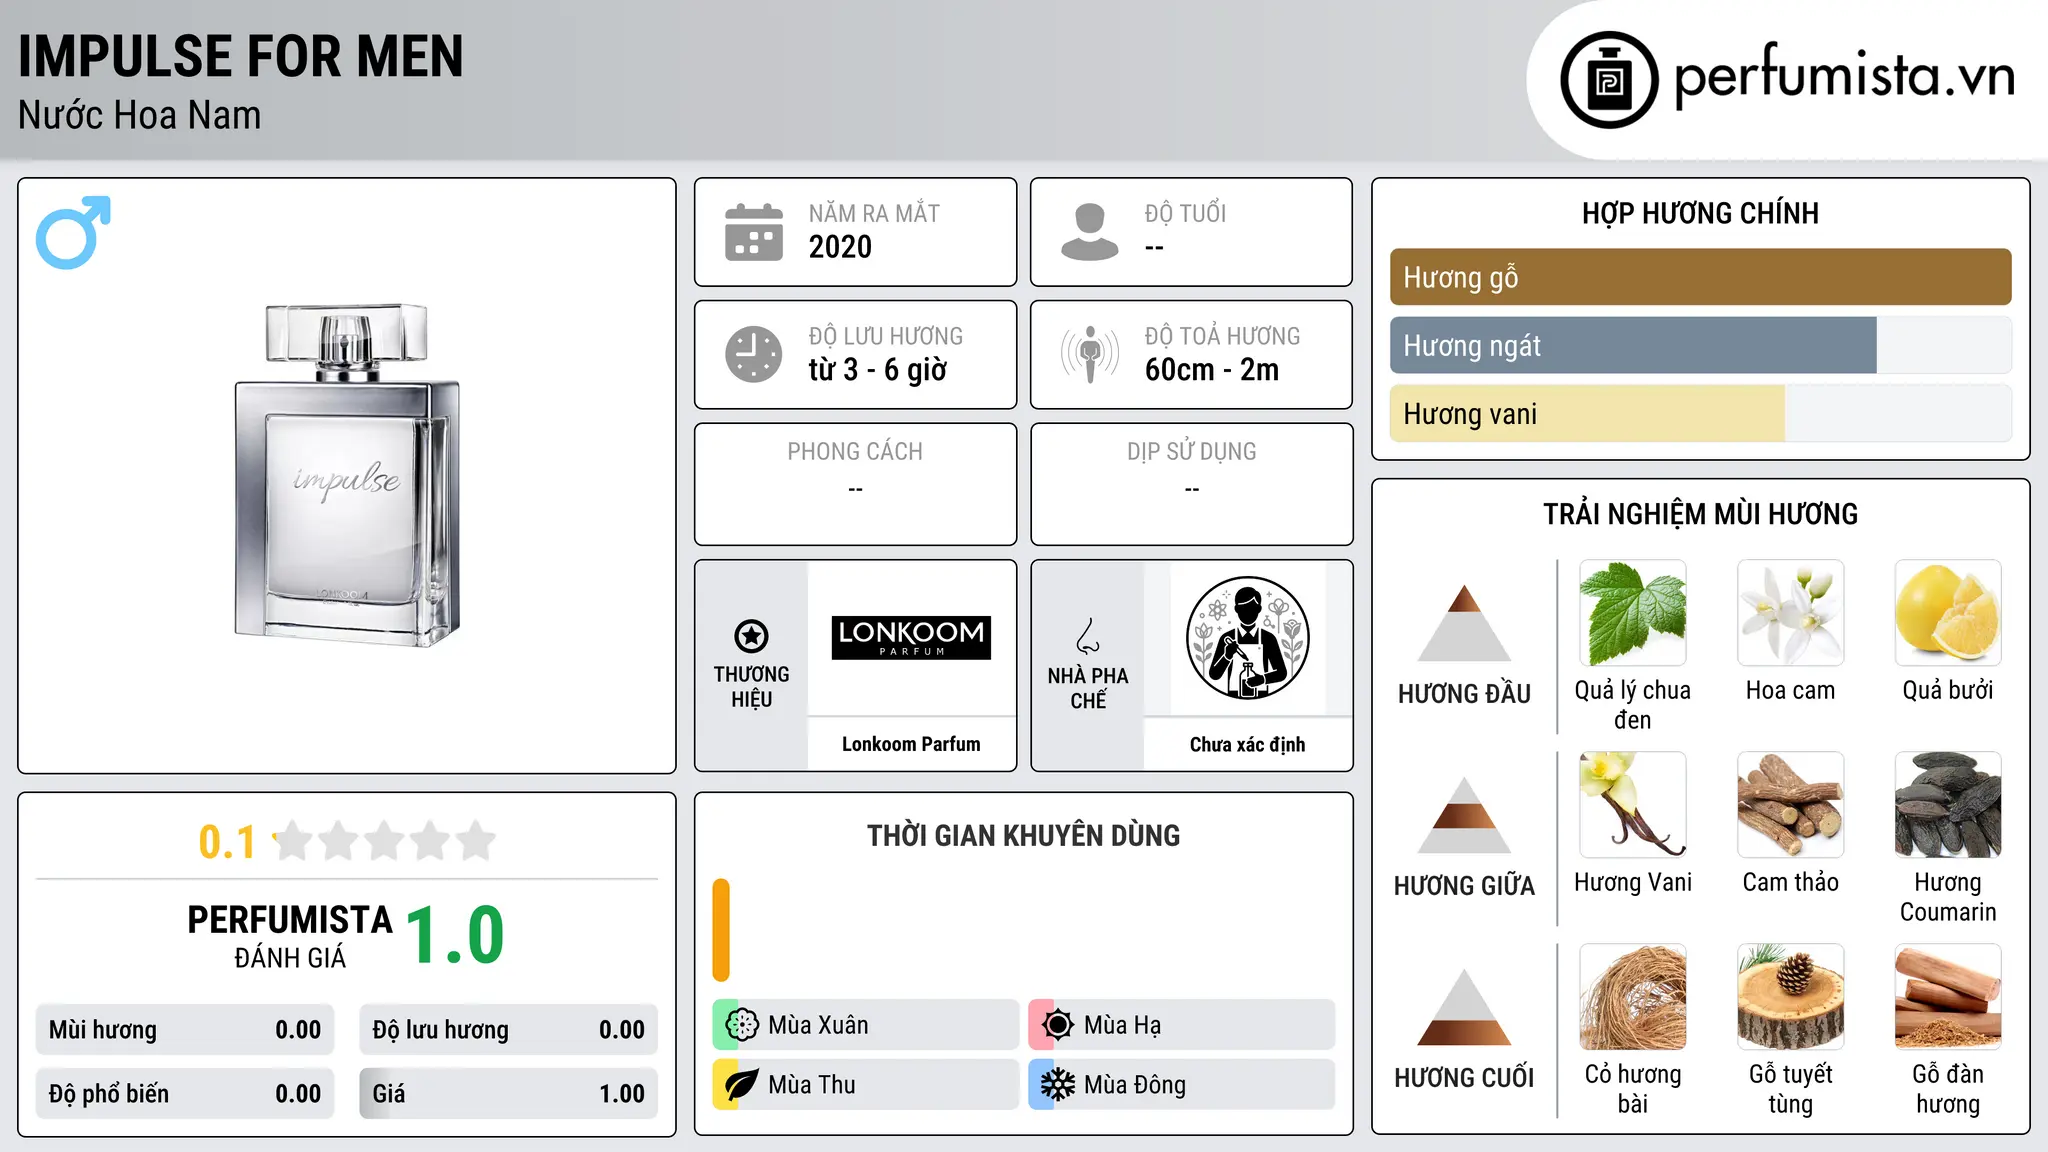Click the IMPULSE FOR MEN title

(241, 56)
